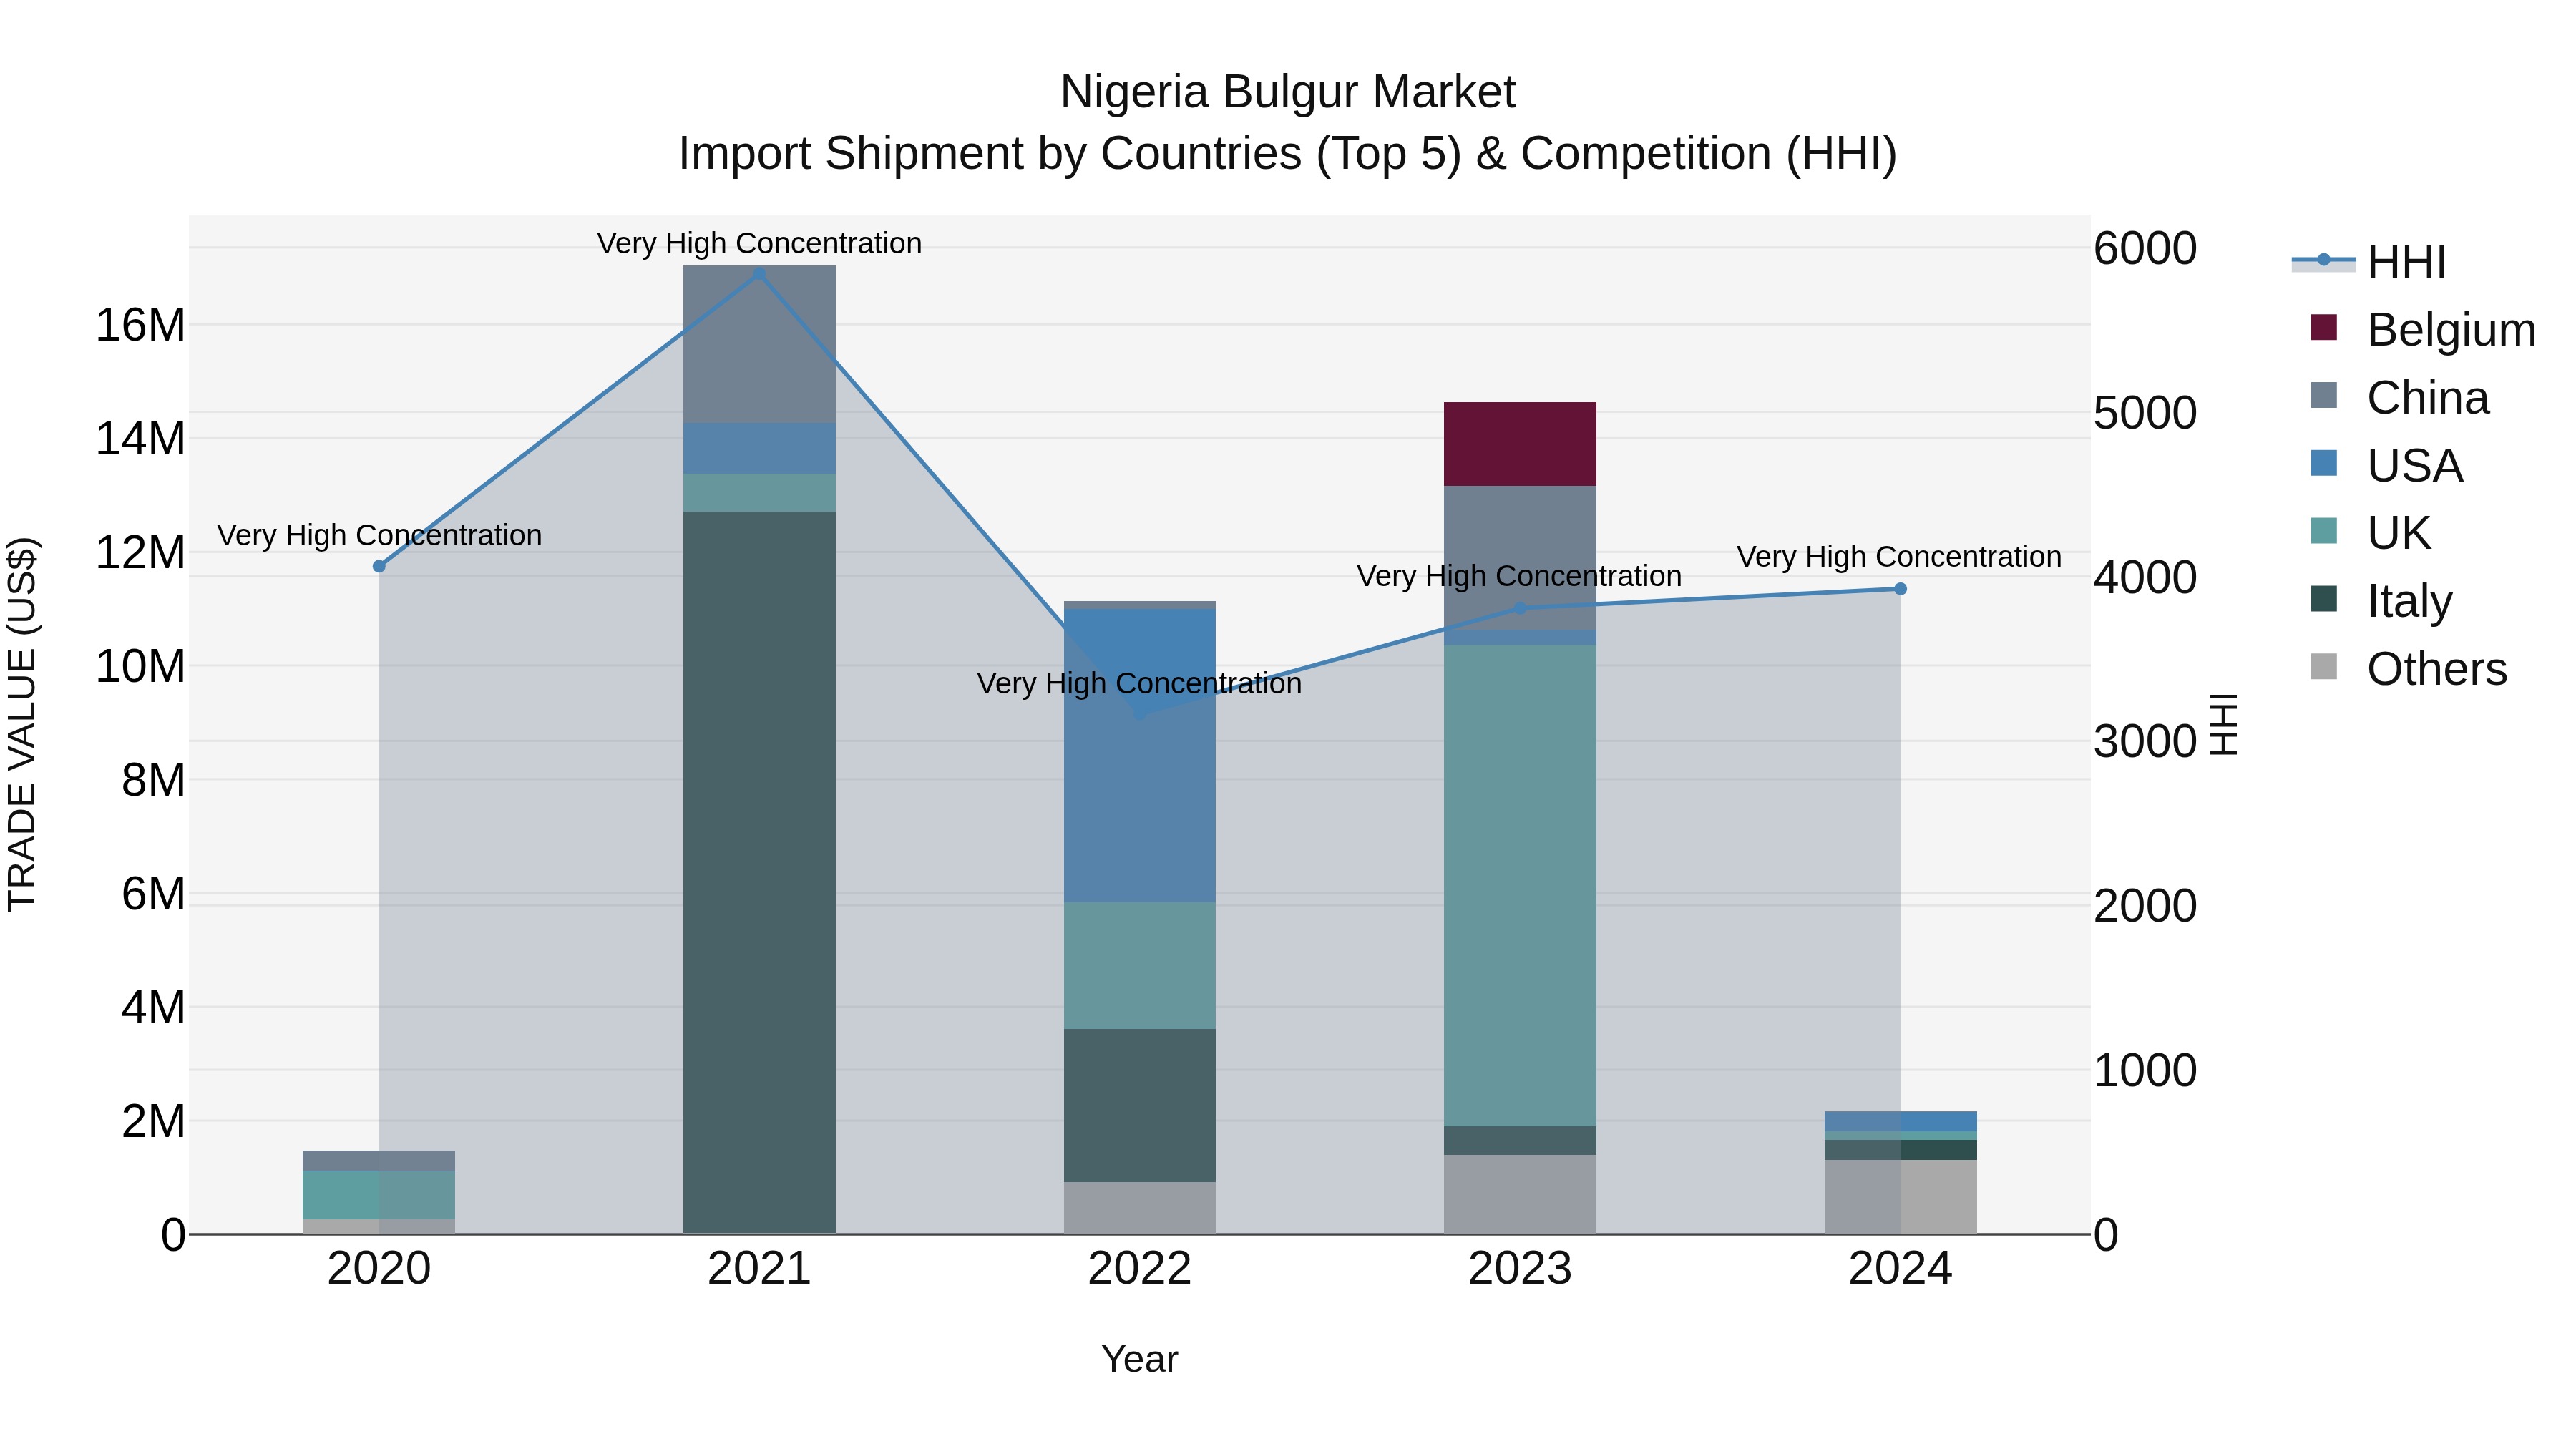Click the 2020 x-axis year label

pyautogui.click(x=379, y=1269)
